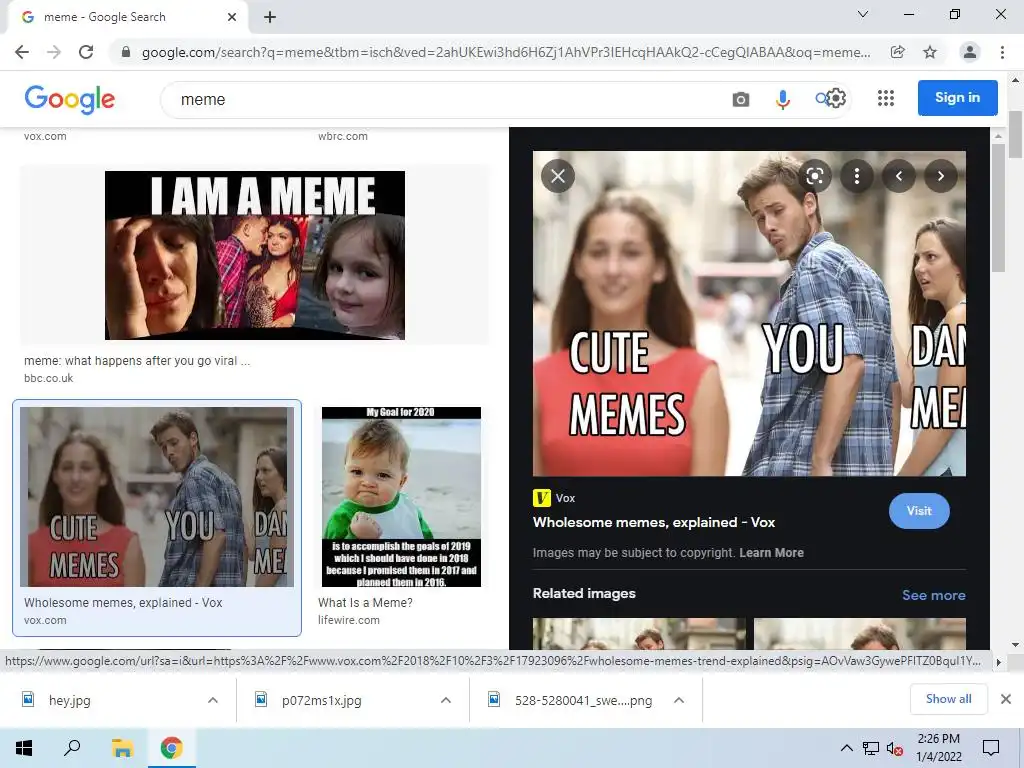
Task: Expand hey.jpg download options
Action: tap(213, 700)
